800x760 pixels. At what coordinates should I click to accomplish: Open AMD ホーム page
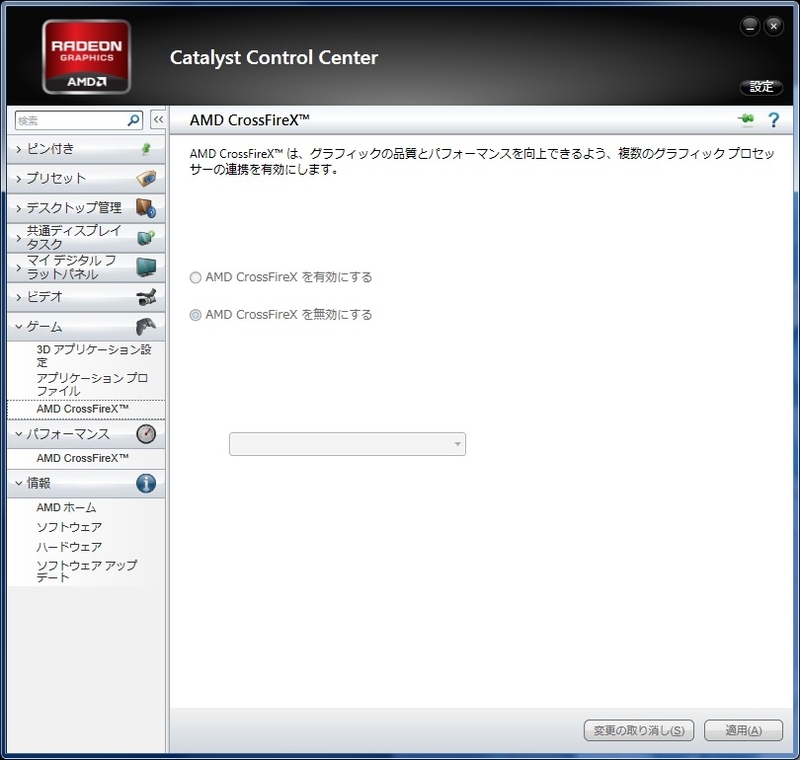pos(66,508)
